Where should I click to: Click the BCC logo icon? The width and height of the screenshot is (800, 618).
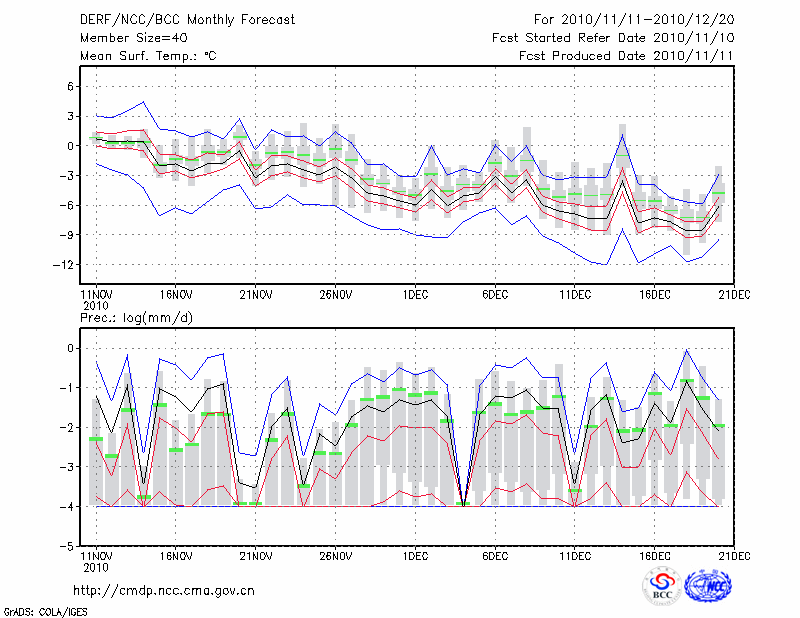(662, 585)
